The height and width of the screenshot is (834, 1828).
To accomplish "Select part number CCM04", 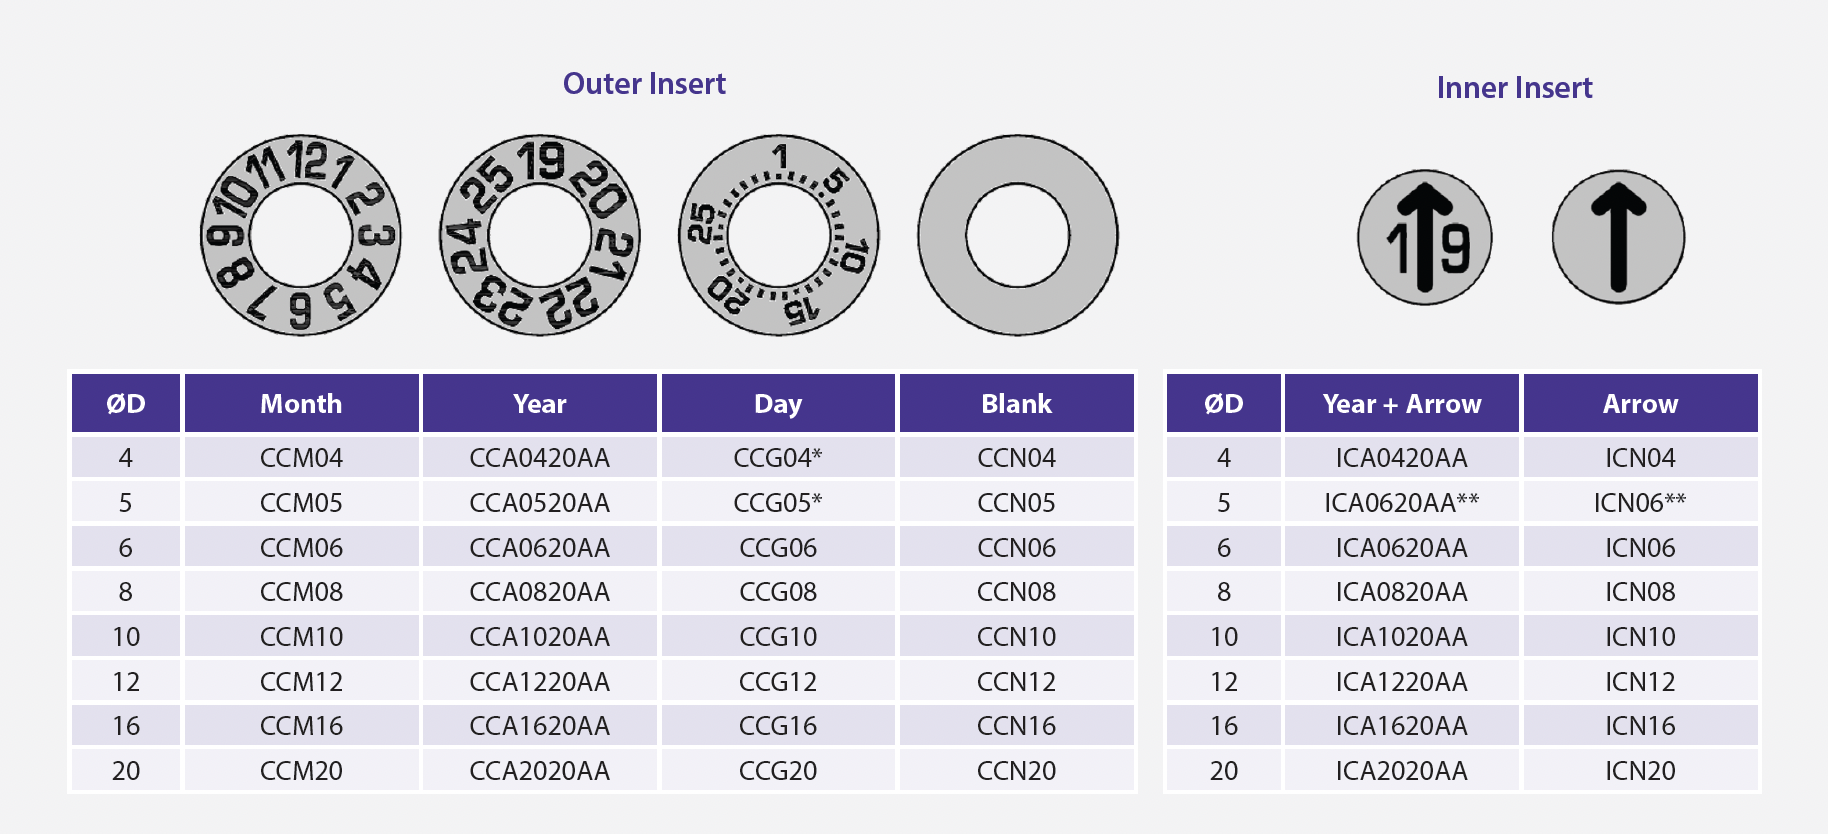I will tap(301, 458).
